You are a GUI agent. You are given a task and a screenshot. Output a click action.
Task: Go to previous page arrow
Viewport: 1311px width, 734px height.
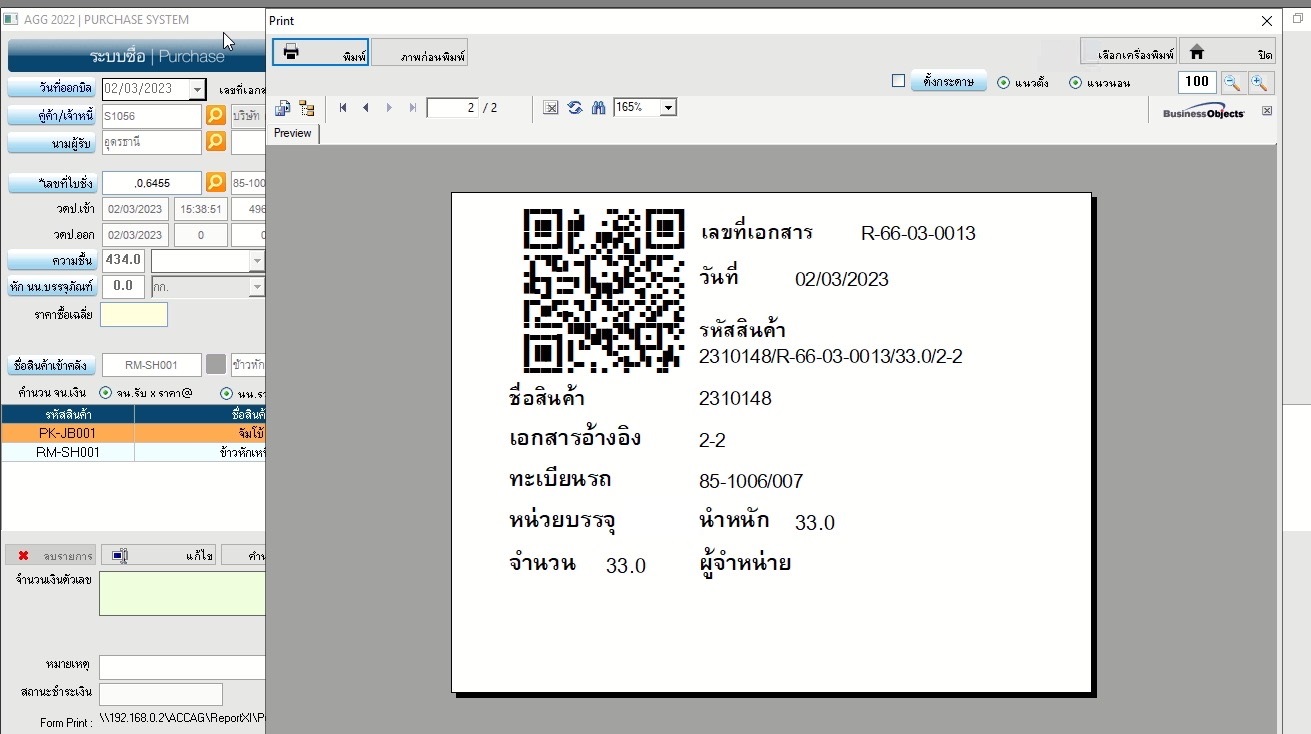(366, 108)
